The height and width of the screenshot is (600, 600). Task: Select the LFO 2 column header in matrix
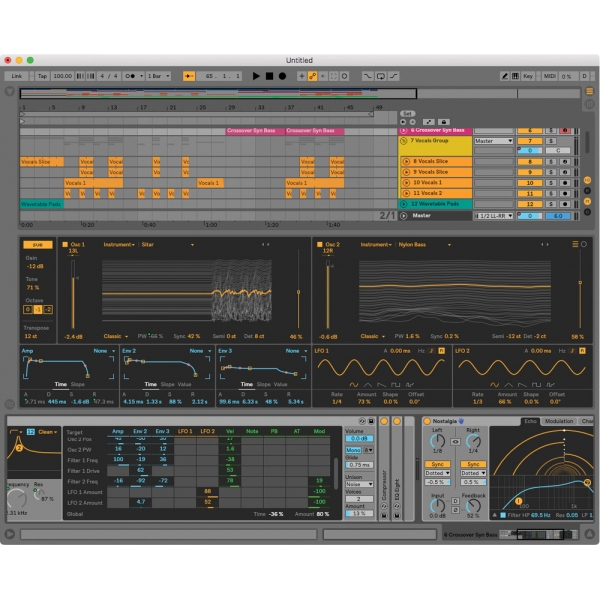pos(207,431)
